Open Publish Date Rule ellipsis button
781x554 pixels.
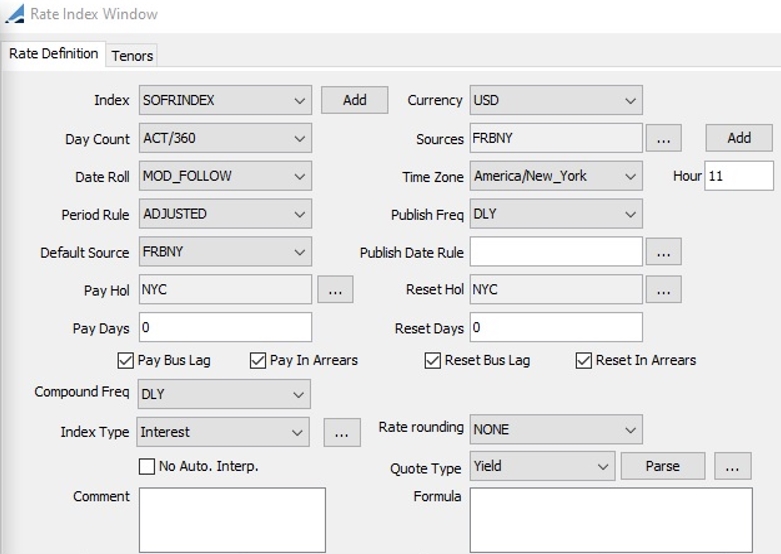tap(663, 252)
